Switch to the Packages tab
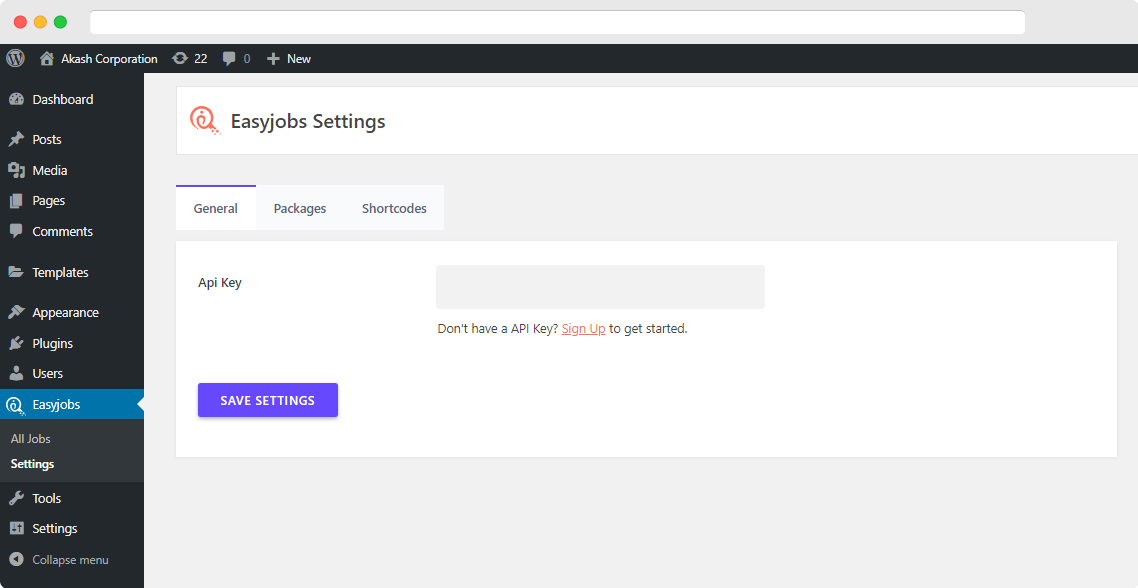The height and width of the screenshot is (588, 1138). pyautogui.click(x=300, y=208)
